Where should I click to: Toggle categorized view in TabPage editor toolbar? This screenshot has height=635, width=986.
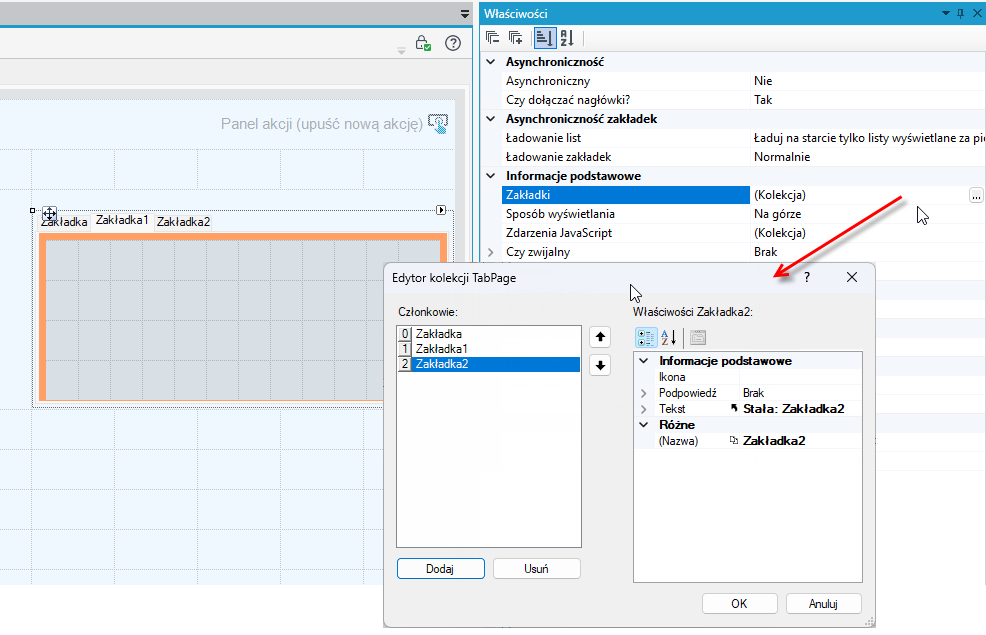(x=646, y=338)
